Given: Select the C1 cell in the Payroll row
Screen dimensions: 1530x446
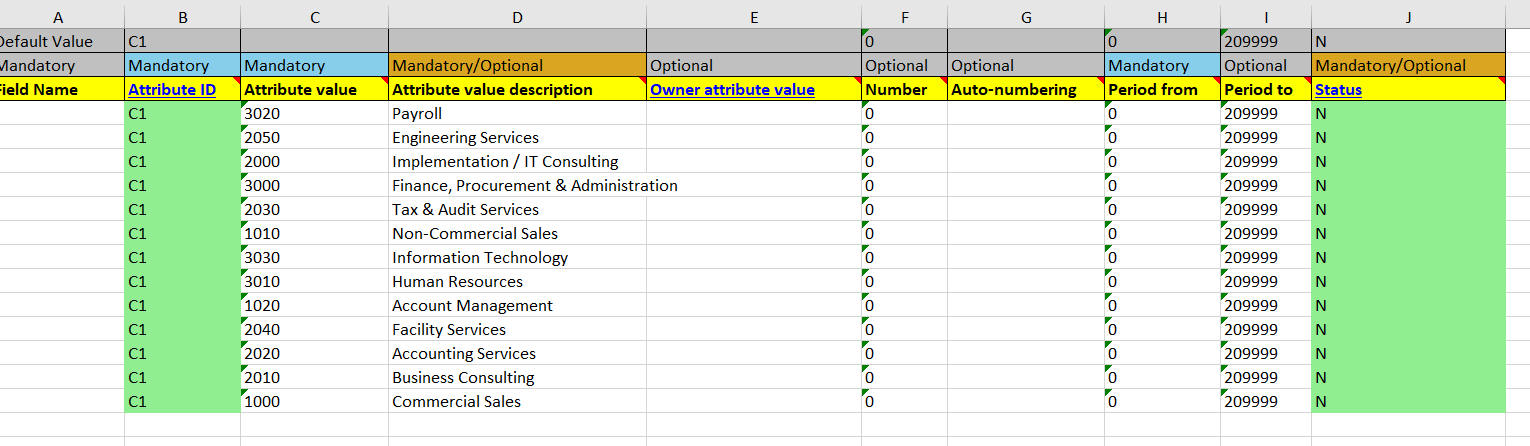Looking at the screenshot, I should coord(183,113).
